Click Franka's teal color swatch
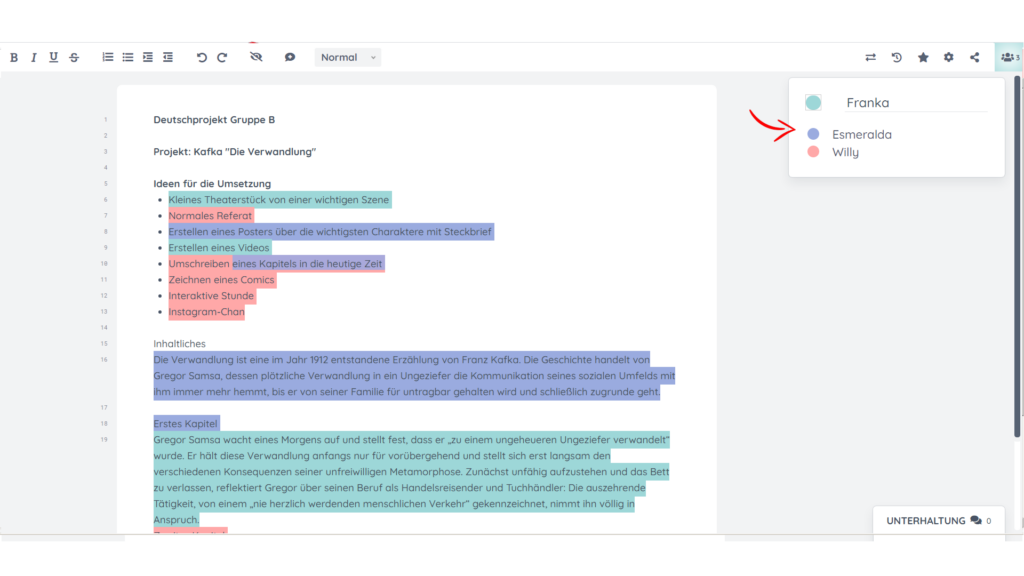Image resolution: width=1024 pixels, height=576 pixels. click(x=813, y=103)
